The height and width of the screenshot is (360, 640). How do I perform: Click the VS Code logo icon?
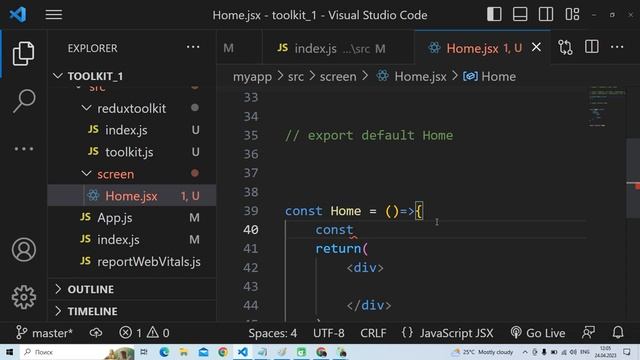[x=18, y=15]
